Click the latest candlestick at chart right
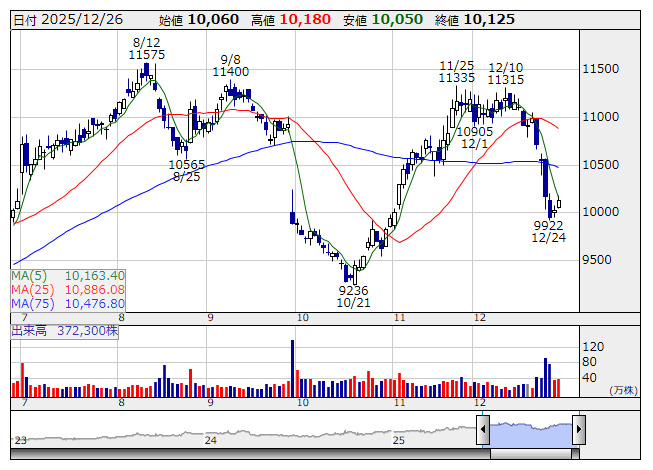The height and width of the screenshot is (470, 653). click(x=559, y=204)
